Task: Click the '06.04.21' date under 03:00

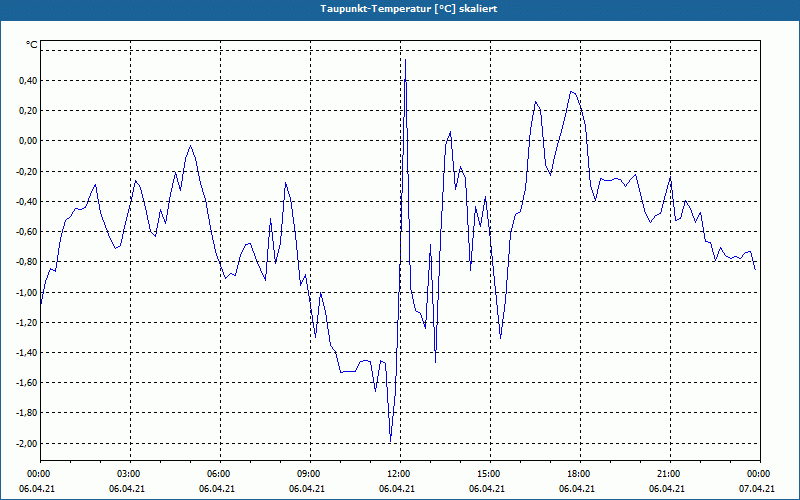Action: [127, 489]
